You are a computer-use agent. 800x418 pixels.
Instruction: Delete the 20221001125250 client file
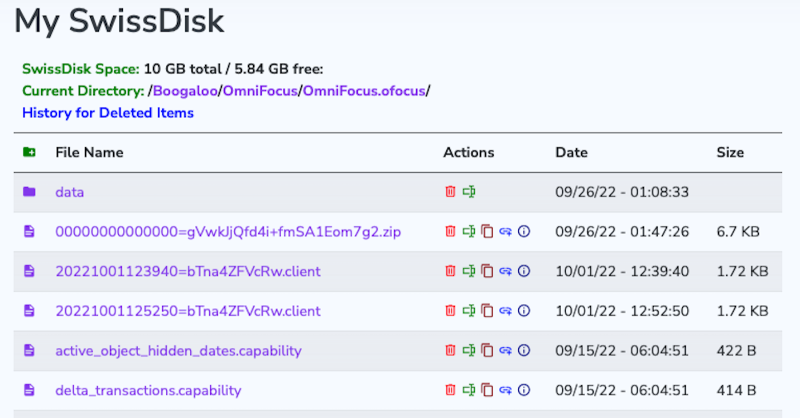(x=450, y=311)
